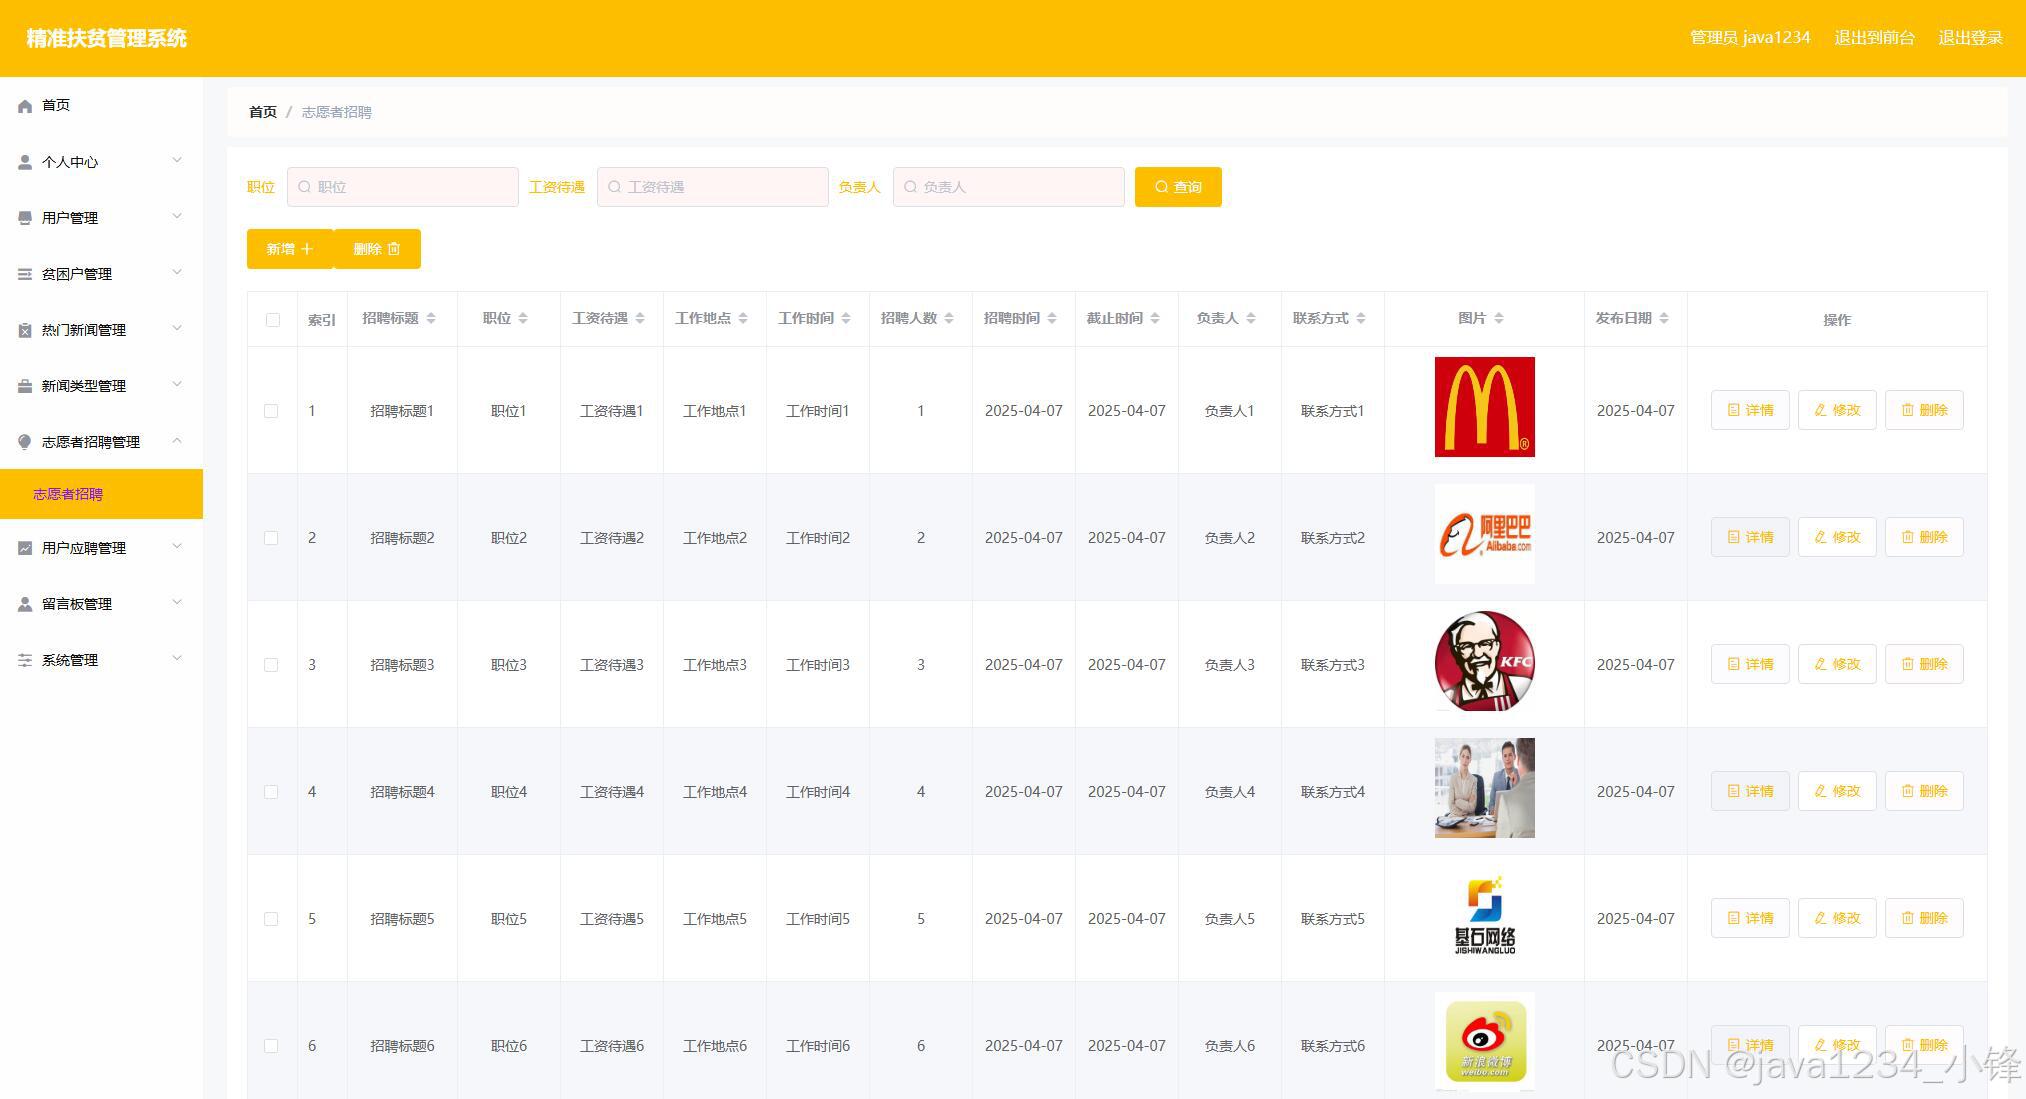2026x1099 pixels.
Task: Click 退出登录 in the top header
Action: pos(1969,38)
